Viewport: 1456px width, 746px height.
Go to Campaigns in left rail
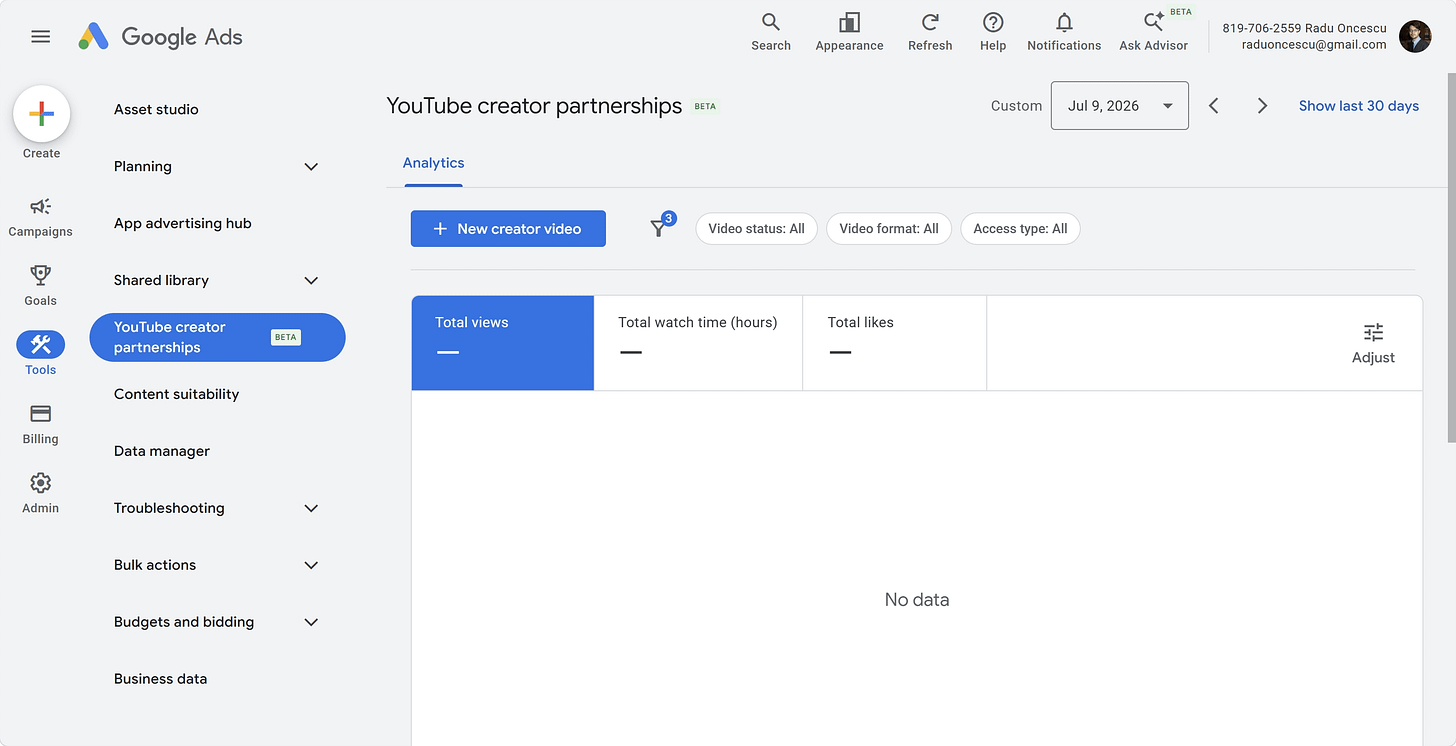tap(41, 217)
